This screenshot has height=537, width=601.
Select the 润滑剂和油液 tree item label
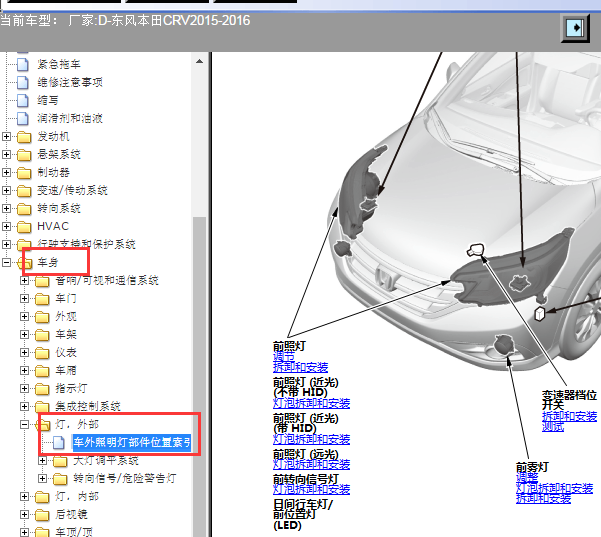tap(70, 118)
